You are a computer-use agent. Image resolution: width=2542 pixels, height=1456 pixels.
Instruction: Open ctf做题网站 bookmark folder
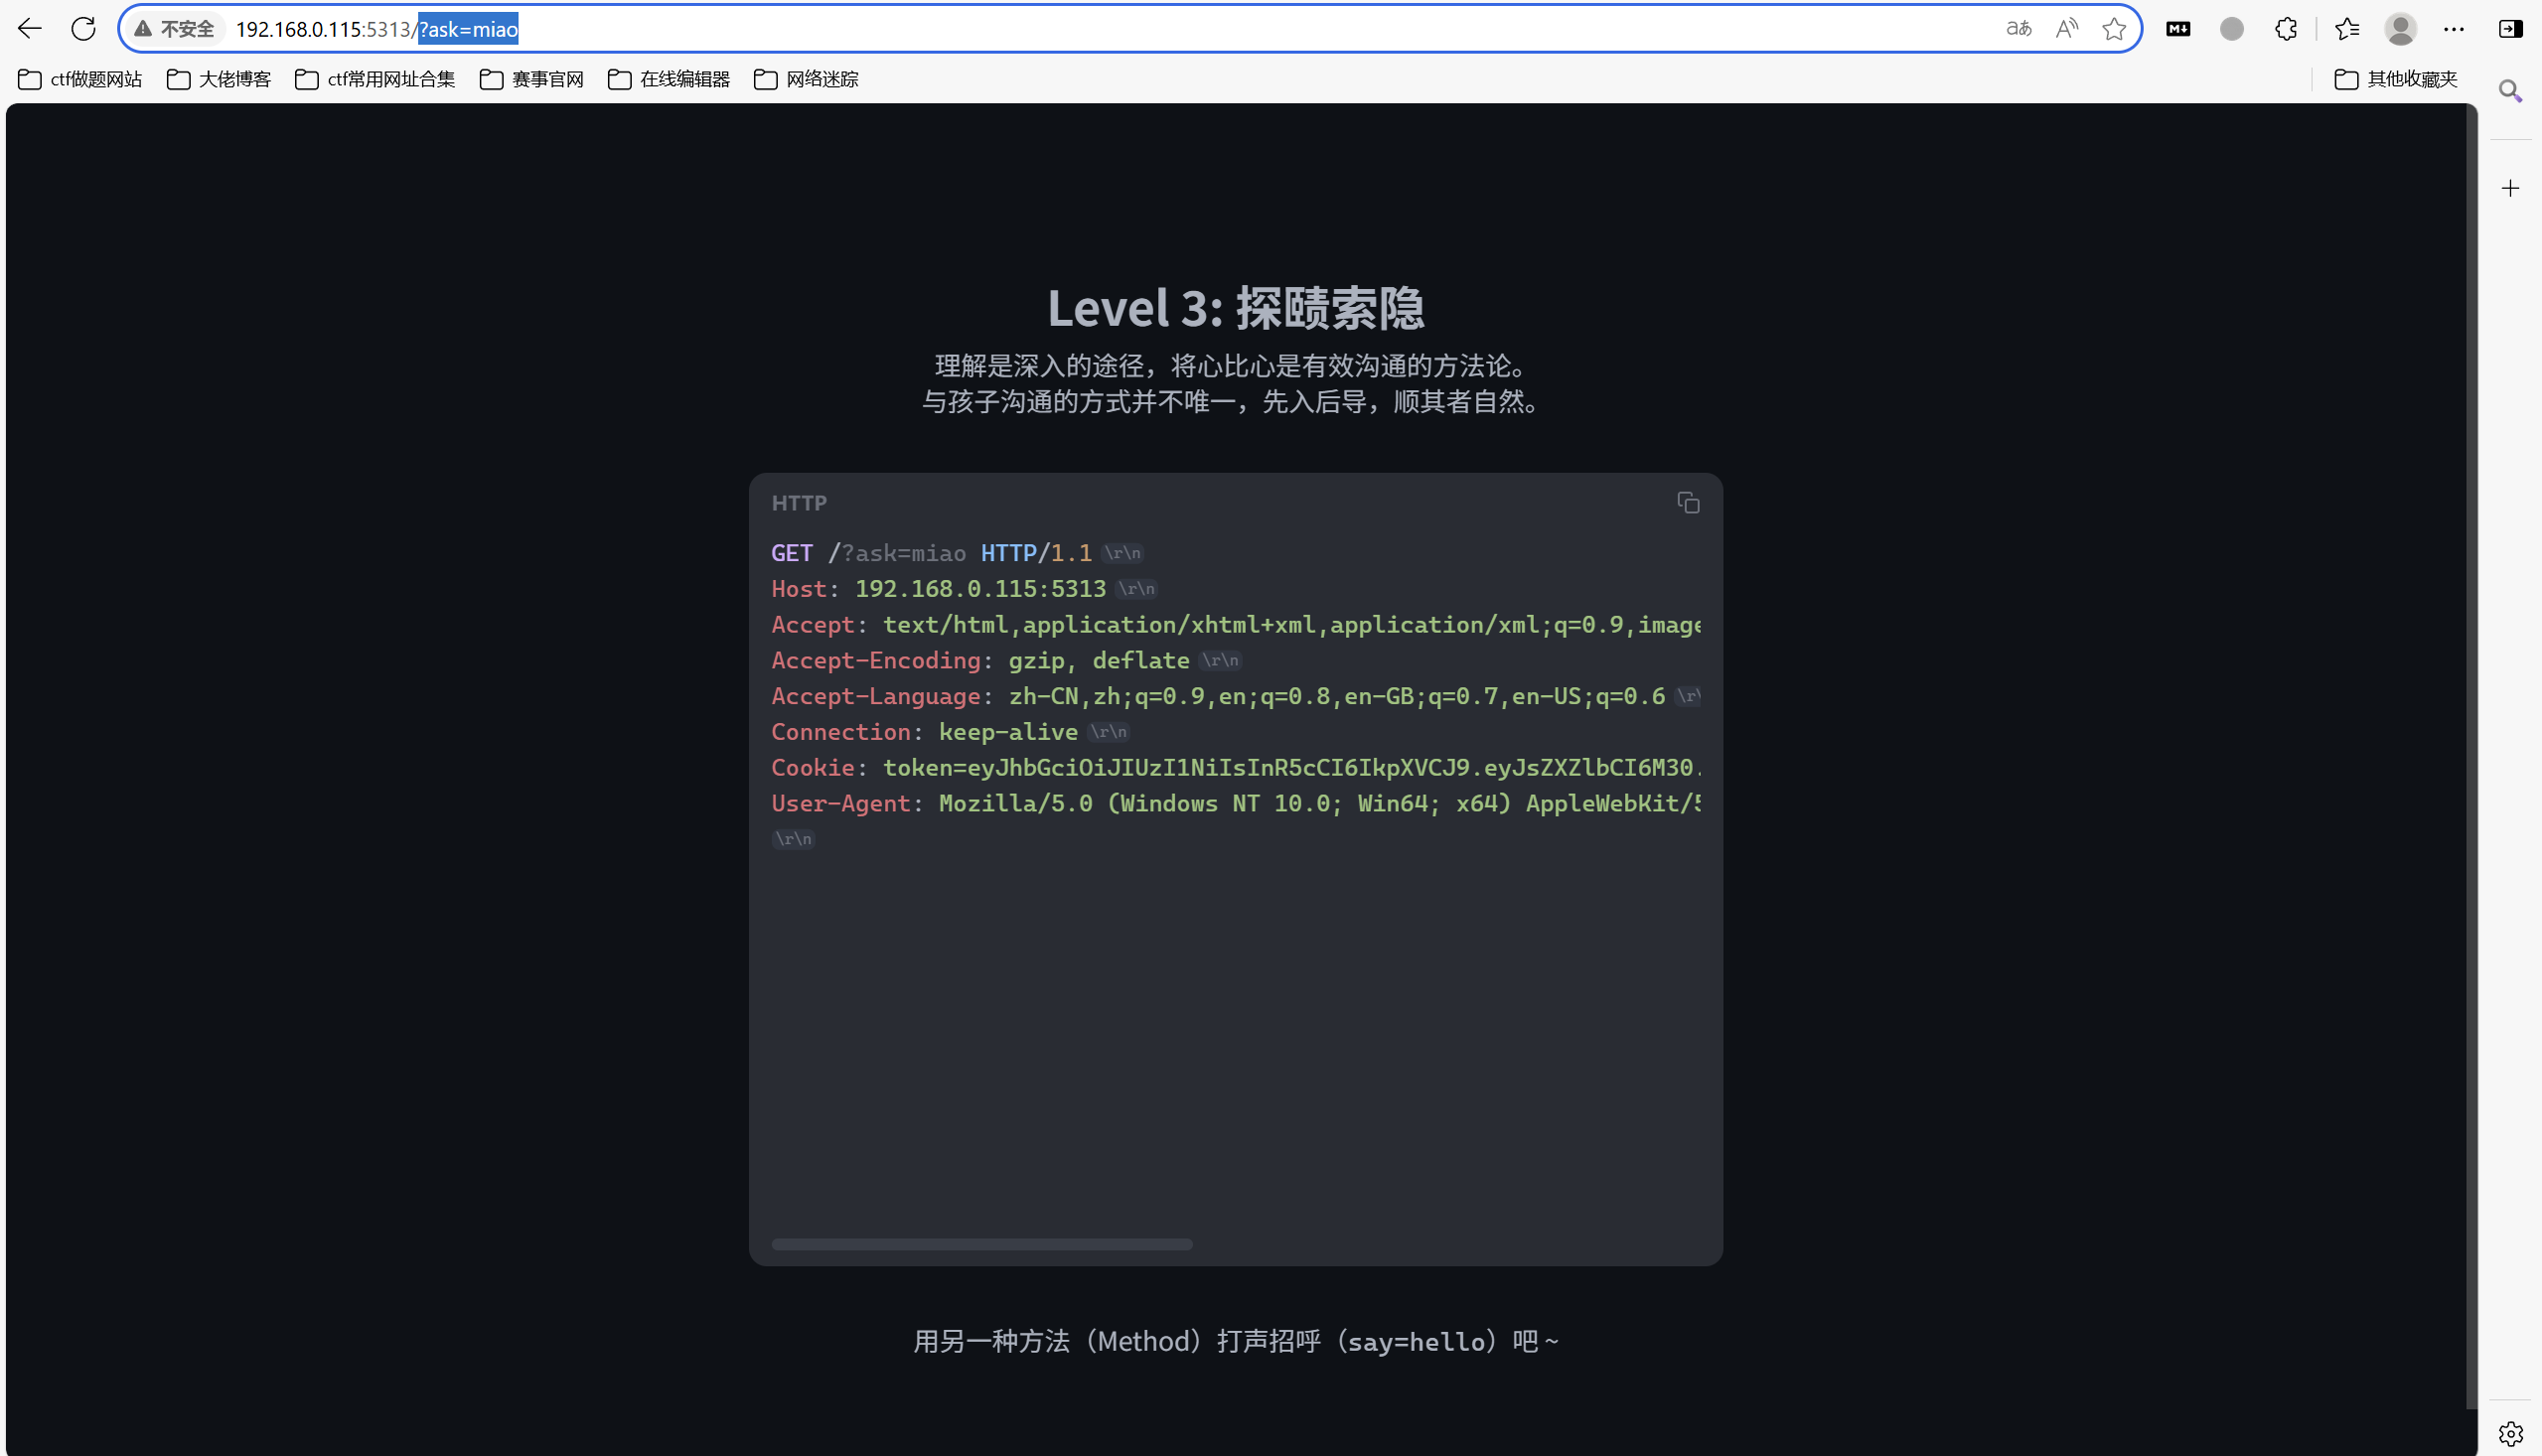(80, 79)
